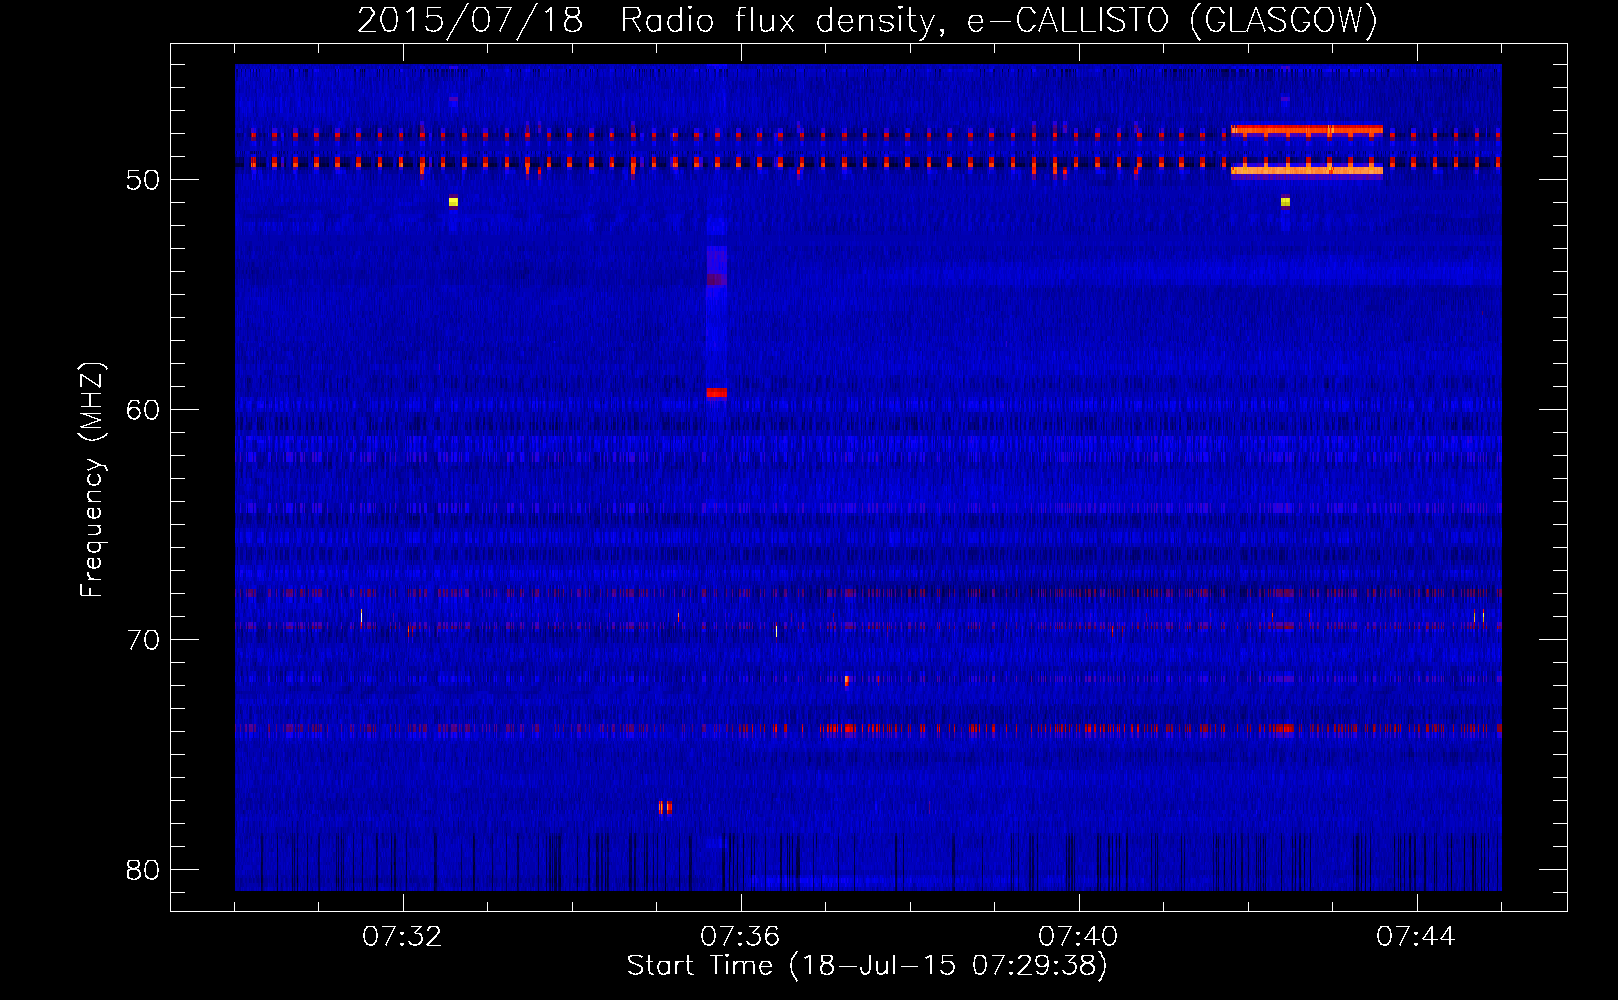
Task: Click the 70 frequency tick label
Action: tap(143, 640)
